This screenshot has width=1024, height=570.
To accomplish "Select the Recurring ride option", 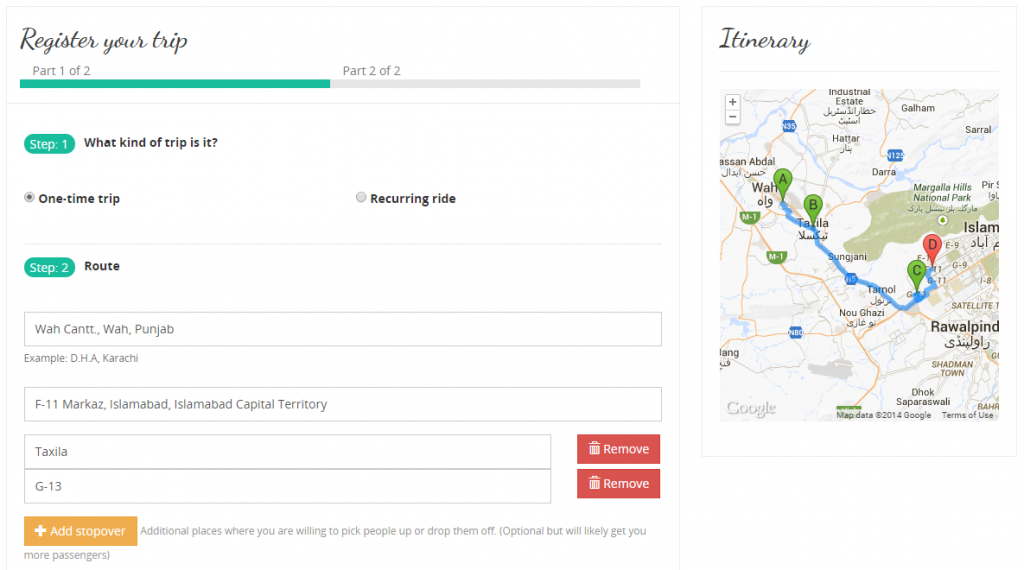I will tap(361, 198).
